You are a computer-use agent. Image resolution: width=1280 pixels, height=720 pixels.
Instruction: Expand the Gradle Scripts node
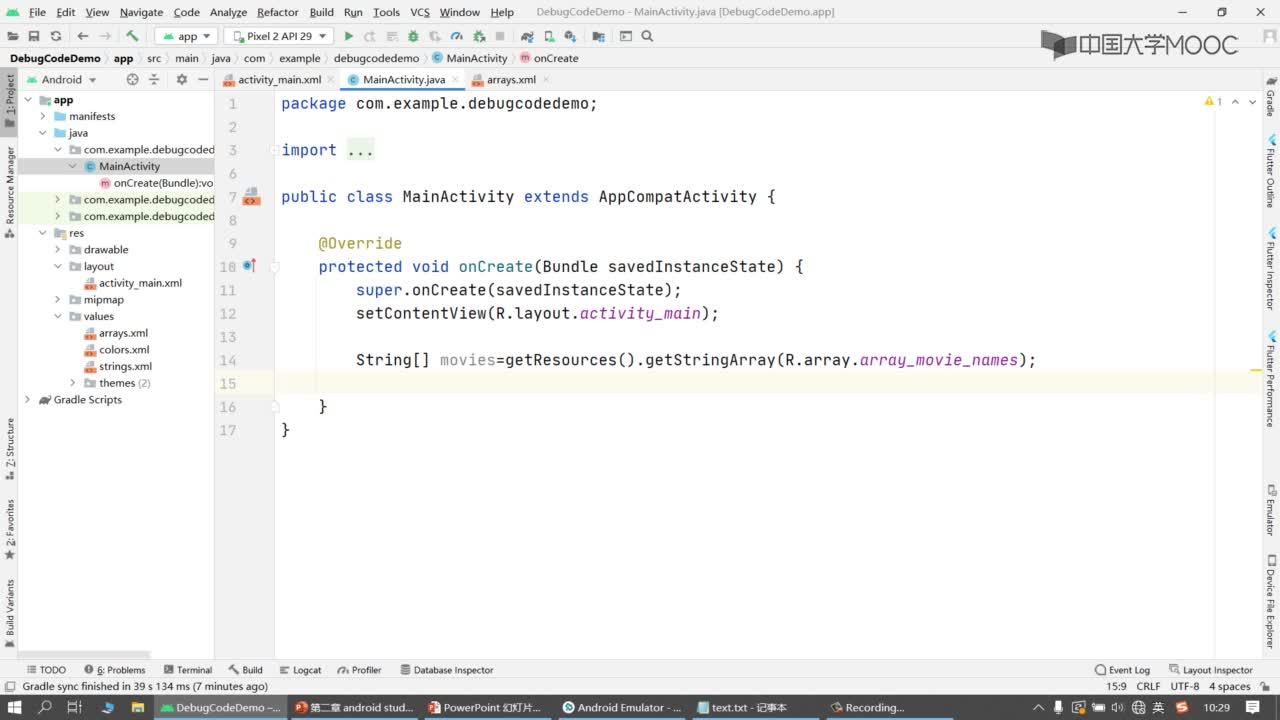pyautogui.click(x=28, y=400)
